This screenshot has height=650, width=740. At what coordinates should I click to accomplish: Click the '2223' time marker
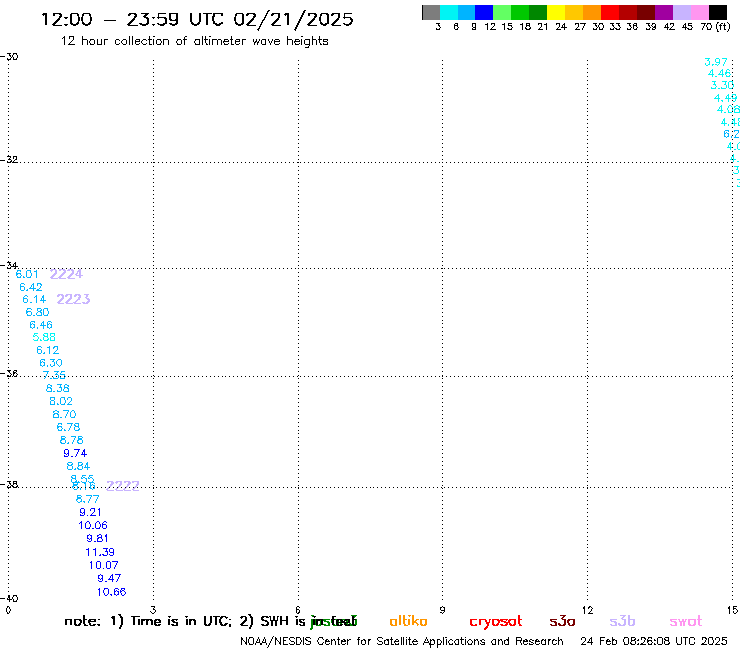pos(73,299)
